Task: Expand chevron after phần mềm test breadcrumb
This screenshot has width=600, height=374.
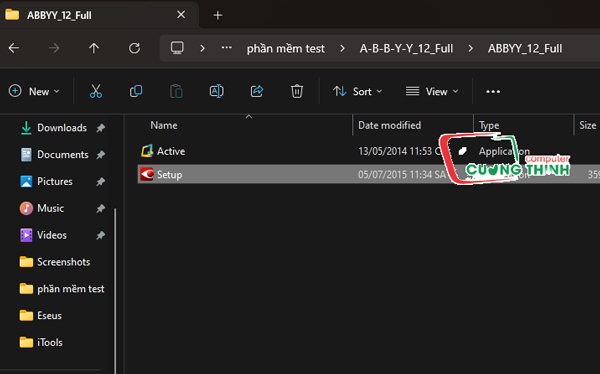Action: coord(342,48)
